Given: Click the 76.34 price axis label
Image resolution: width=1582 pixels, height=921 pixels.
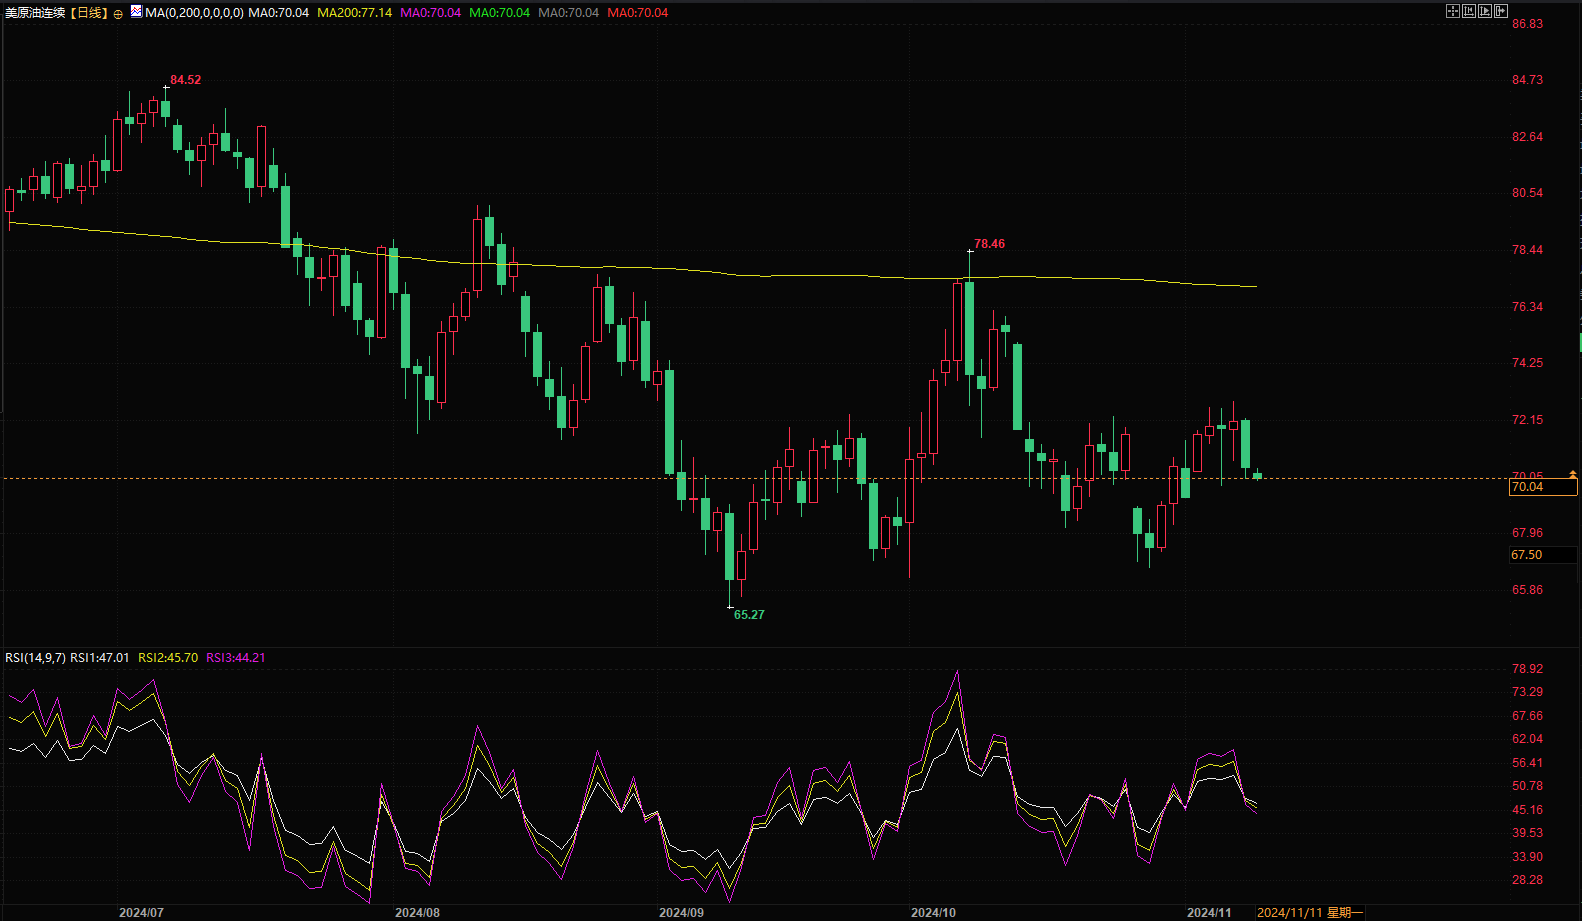Looking at the screenshot, I should point(1527,307).
